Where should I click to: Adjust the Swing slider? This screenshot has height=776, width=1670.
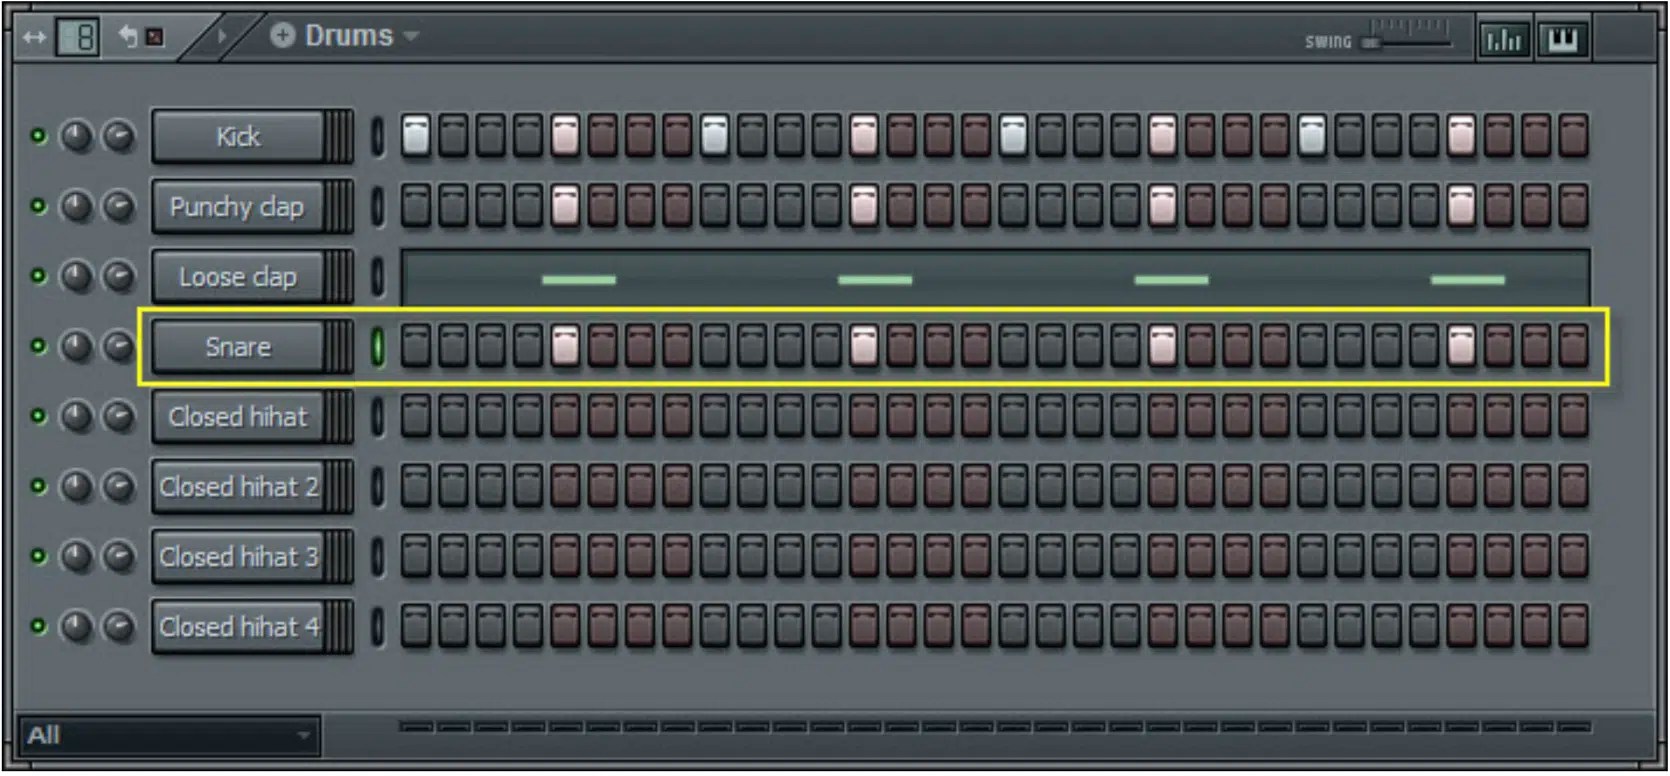pyautogui.click(x=1408, y=41)
